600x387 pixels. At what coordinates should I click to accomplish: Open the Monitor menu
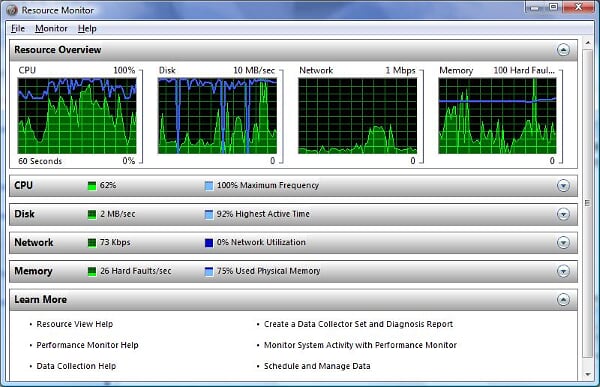point(51,28)
